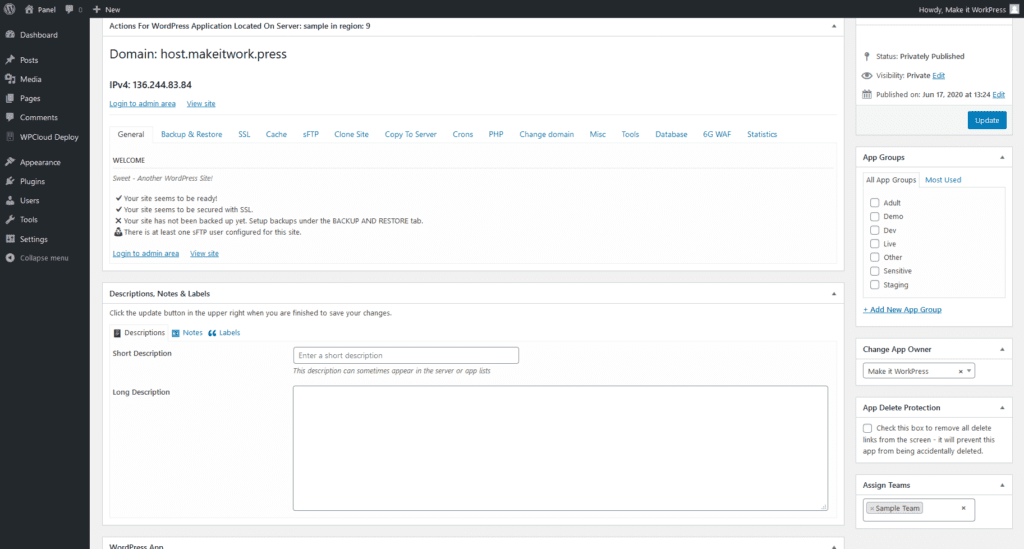Open the Statistics tab
Screen dimensions: 1024x549
[762, 134]
